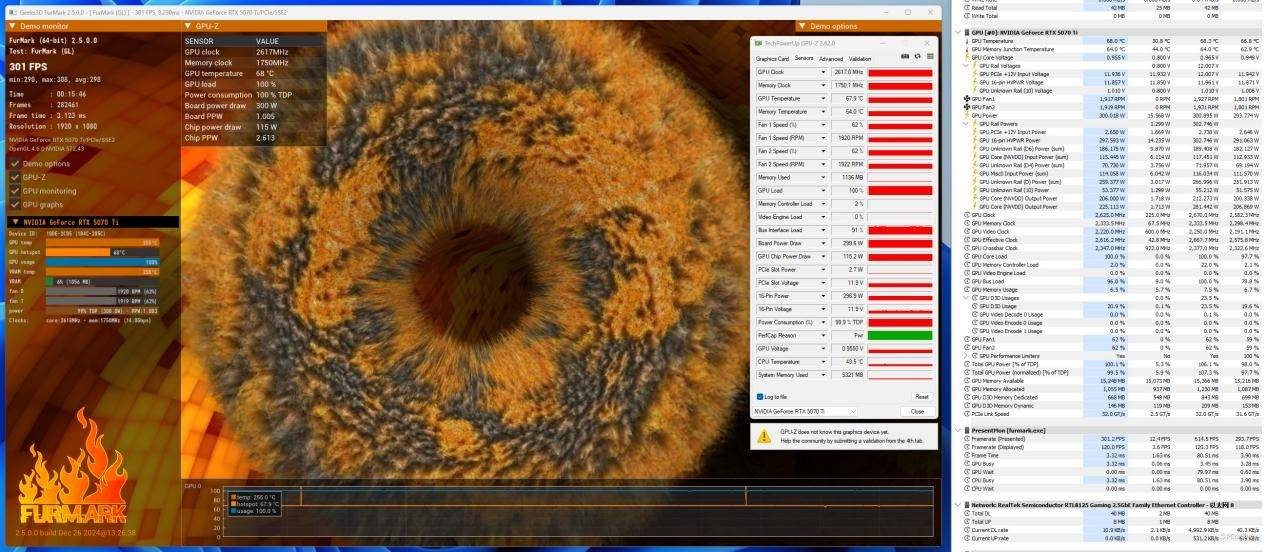The image size is (1267, 552).
Task: Open the GPU selection dropdown in GPU-Z
Action: [853, 411]
